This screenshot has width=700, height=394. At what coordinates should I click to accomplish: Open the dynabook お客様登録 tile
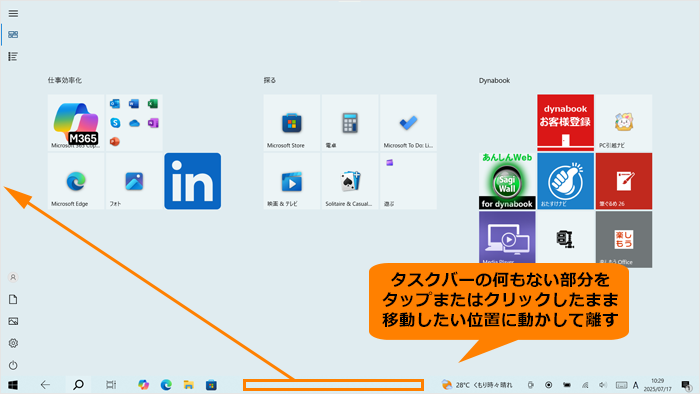coord(566,122)
